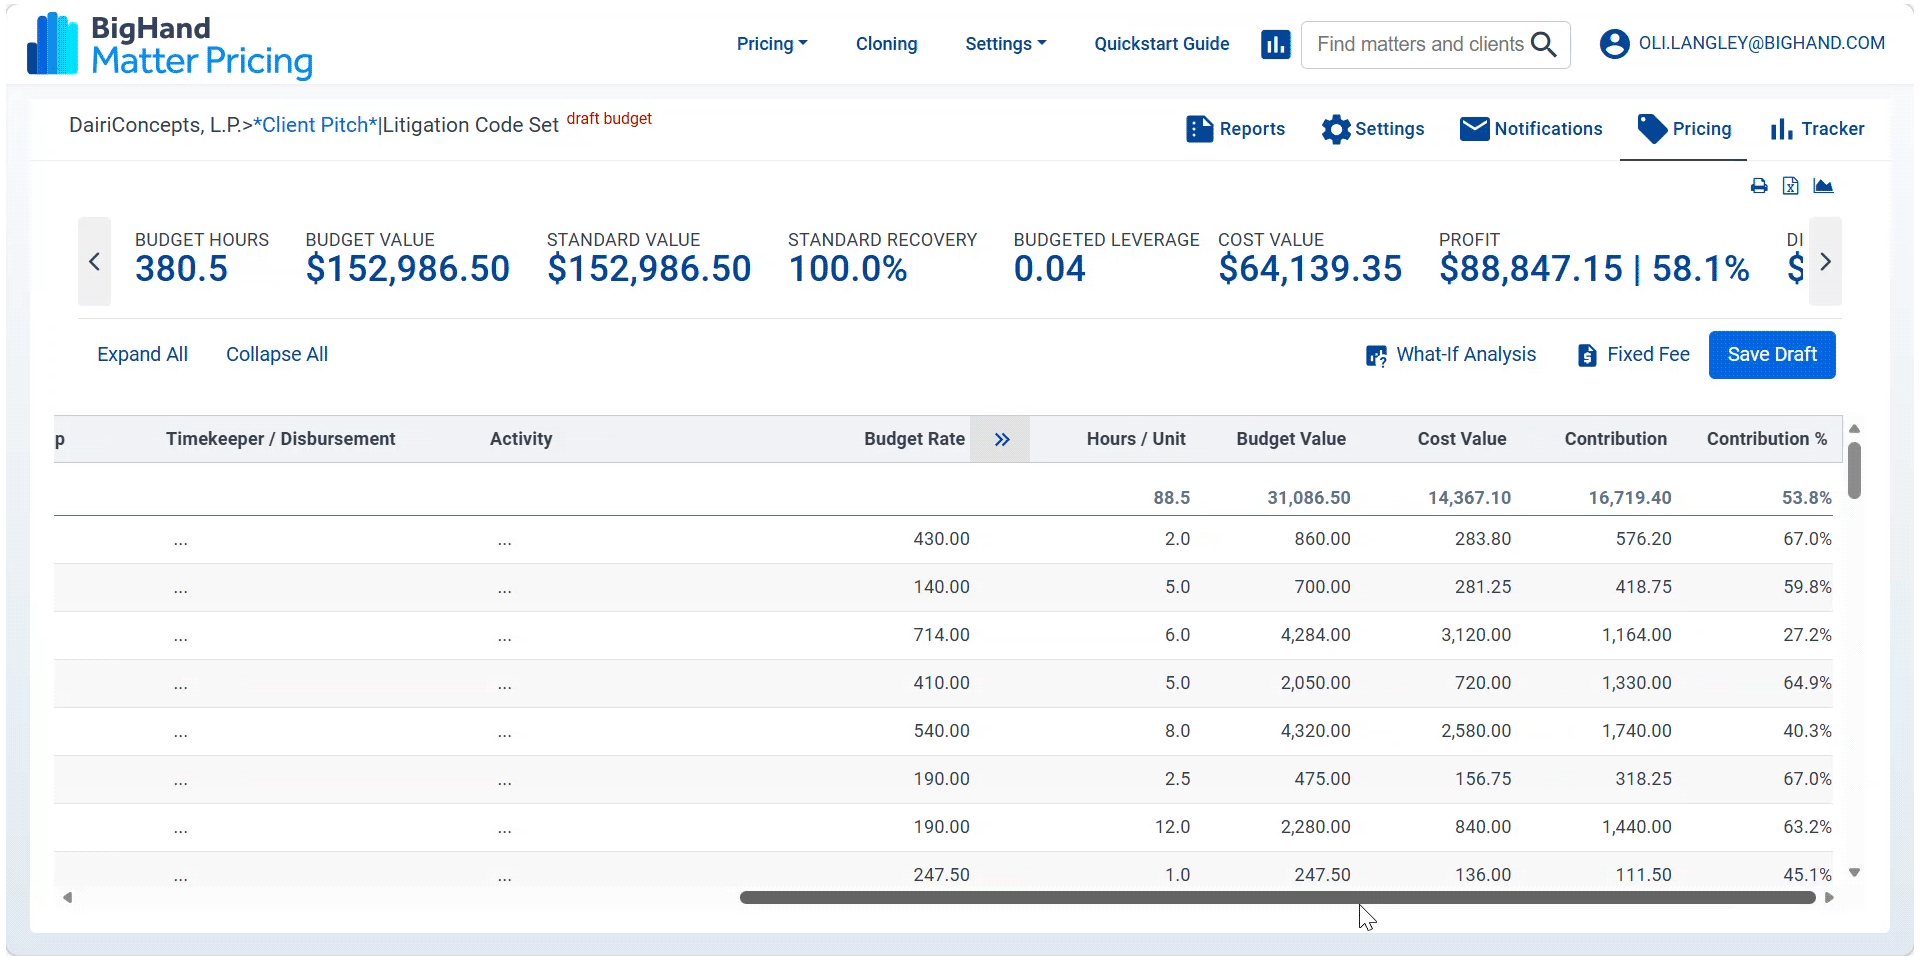Click the 430.00 budget rate cell
The width and height of the screenshot is (1920, 960).
[941, 539]
